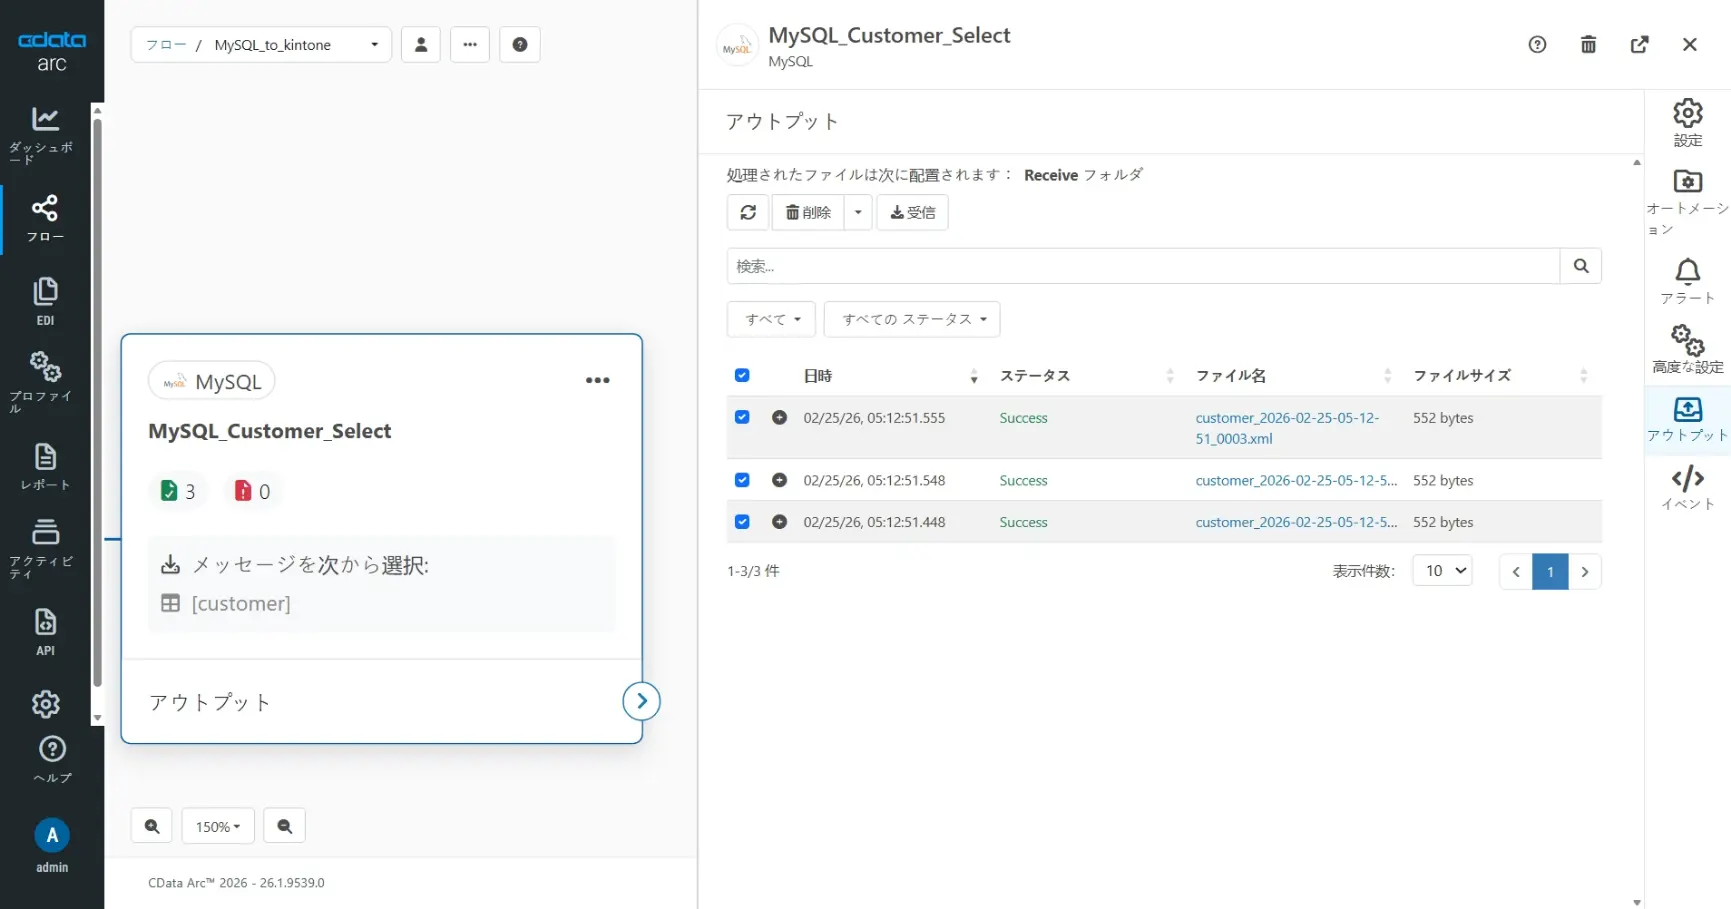Uncheck the row at 05:12:51.448
1731x909 pixels.
[x=742, y=521]
